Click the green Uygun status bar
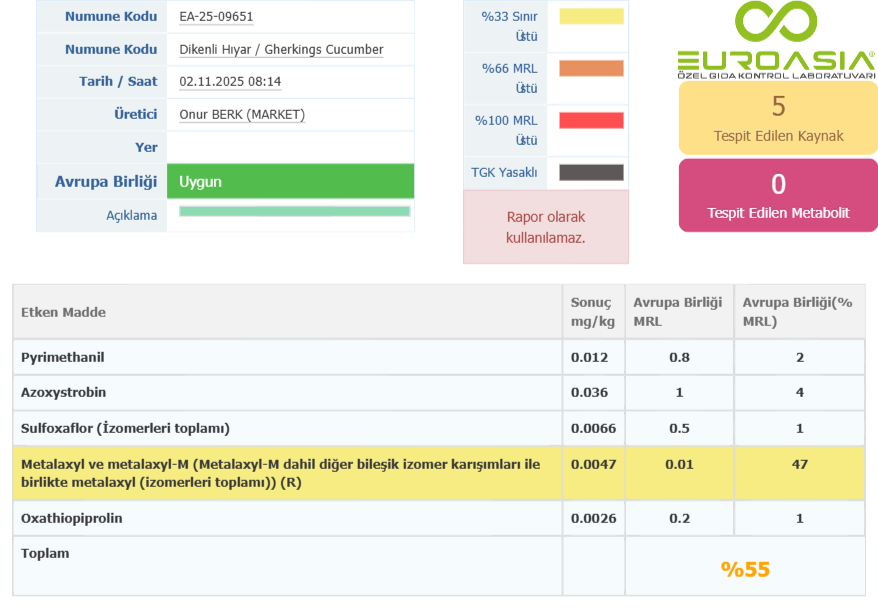The image size is (878, 616). tap(290, 182)
